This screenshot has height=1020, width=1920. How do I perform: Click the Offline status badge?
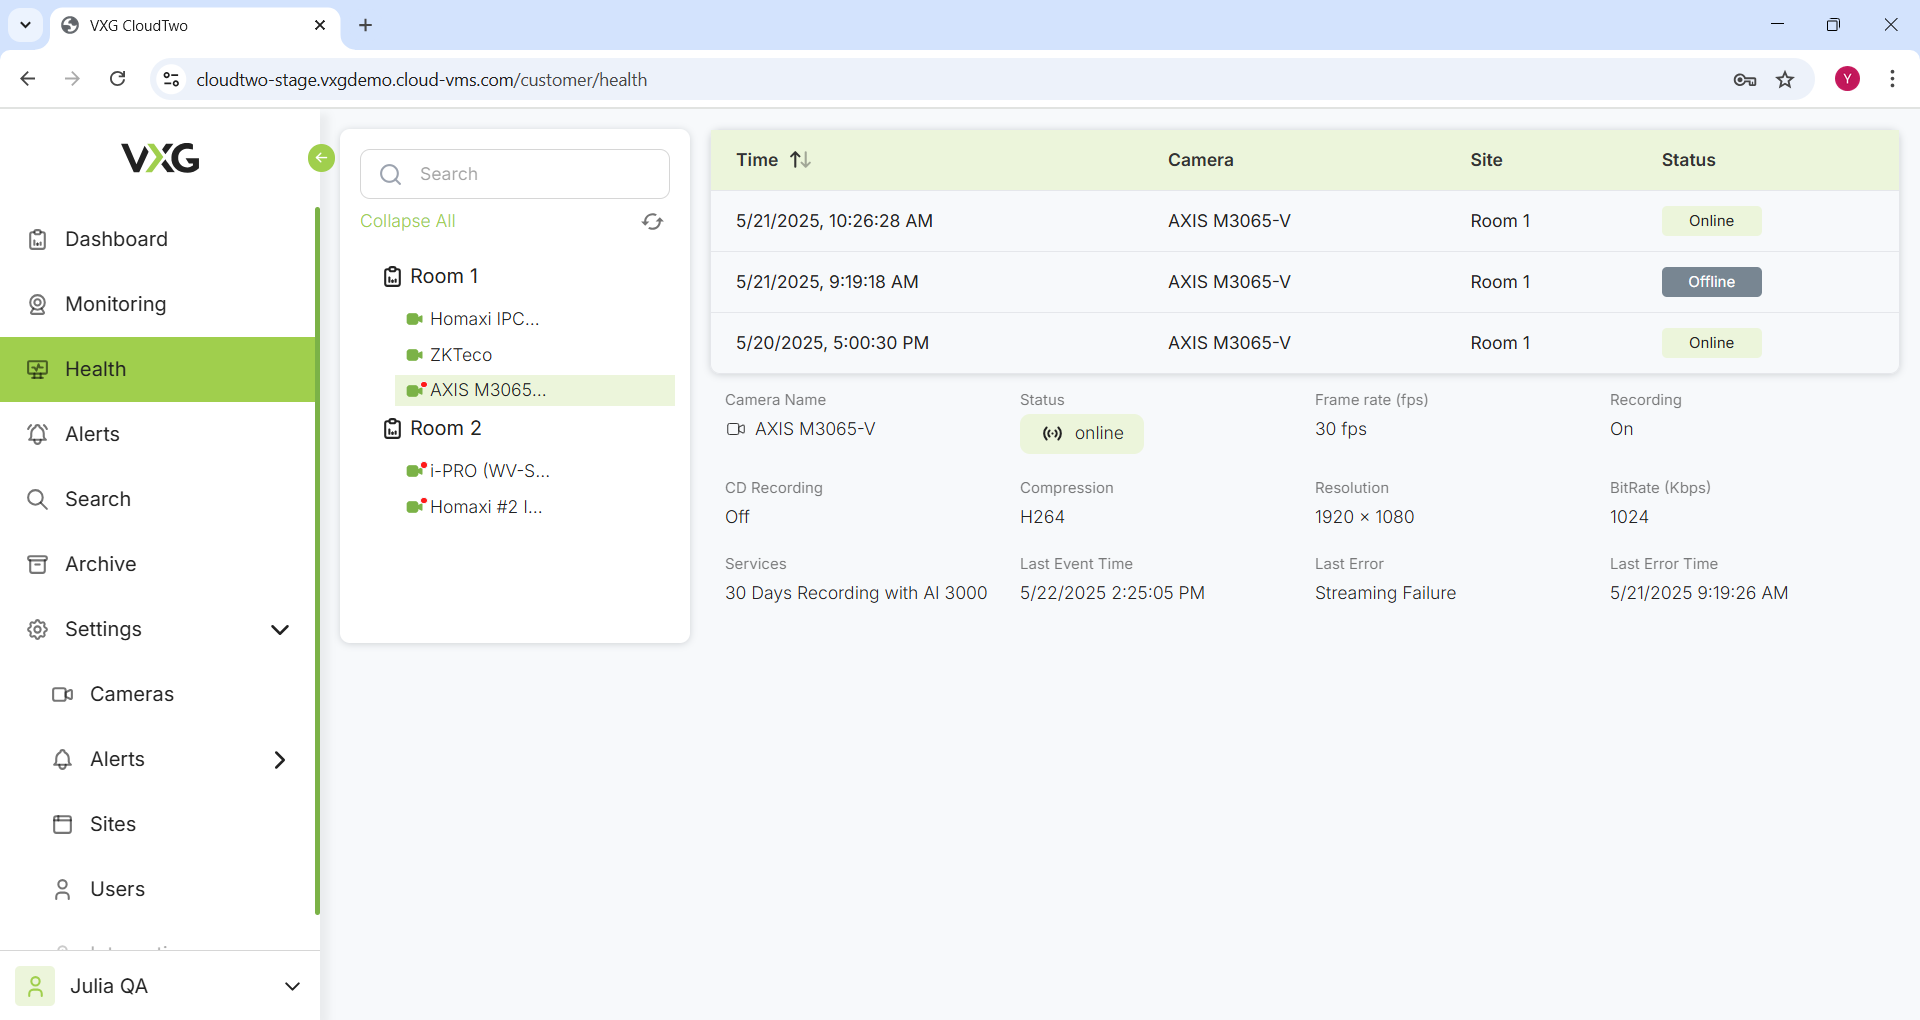[1711, 282]
